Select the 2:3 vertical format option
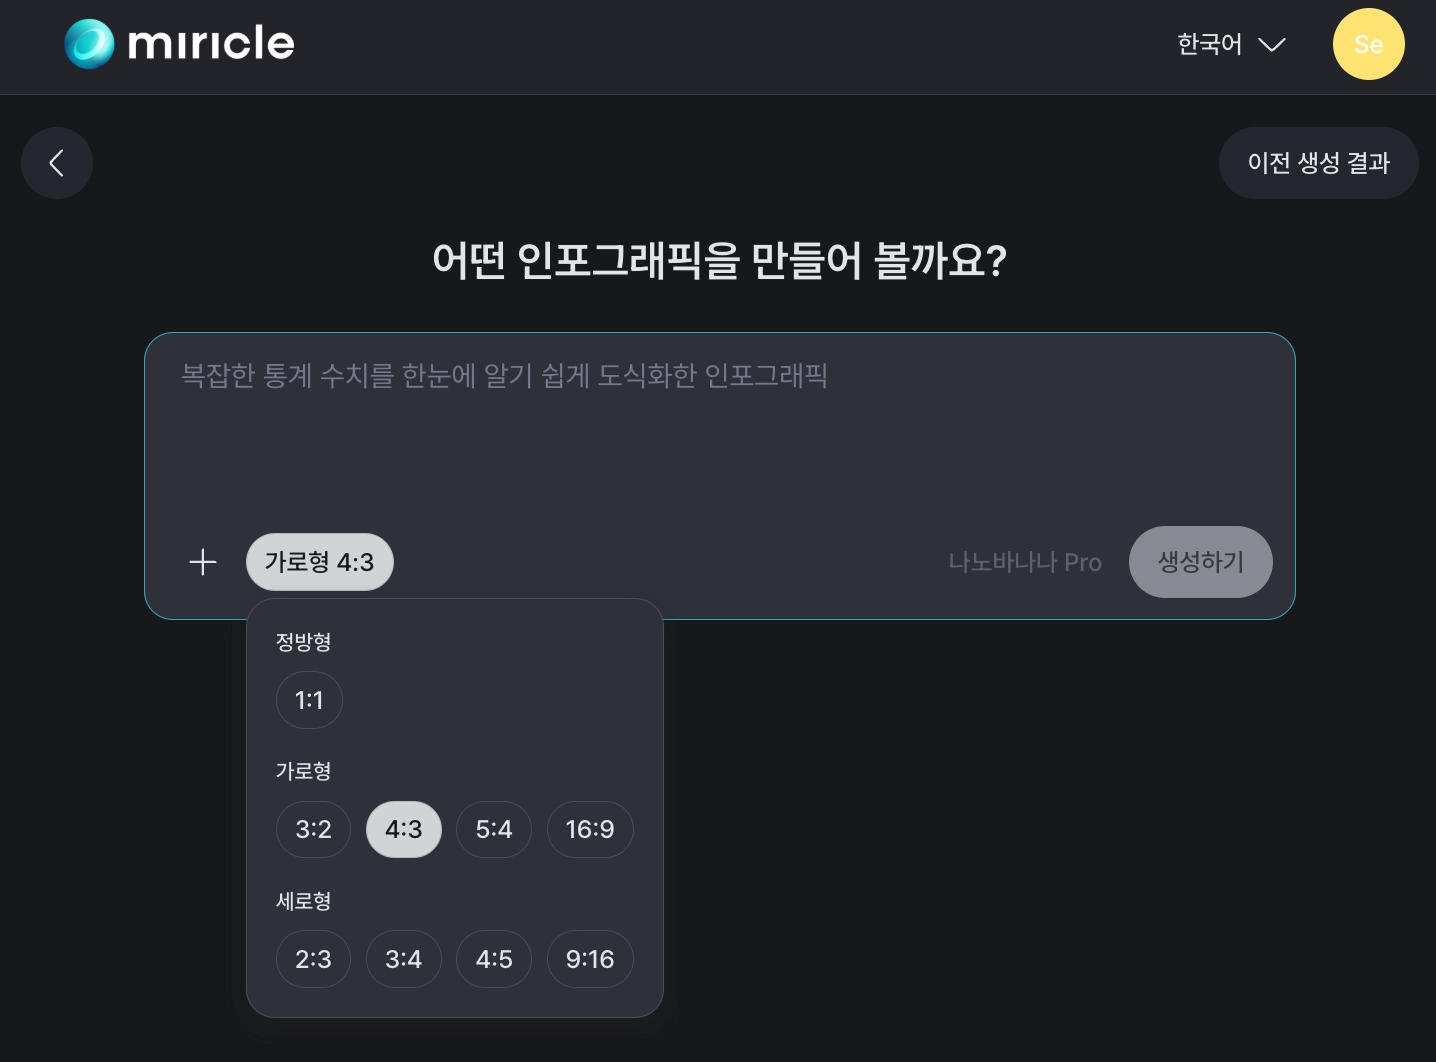1436x1062 pixels. pos(313,959)
